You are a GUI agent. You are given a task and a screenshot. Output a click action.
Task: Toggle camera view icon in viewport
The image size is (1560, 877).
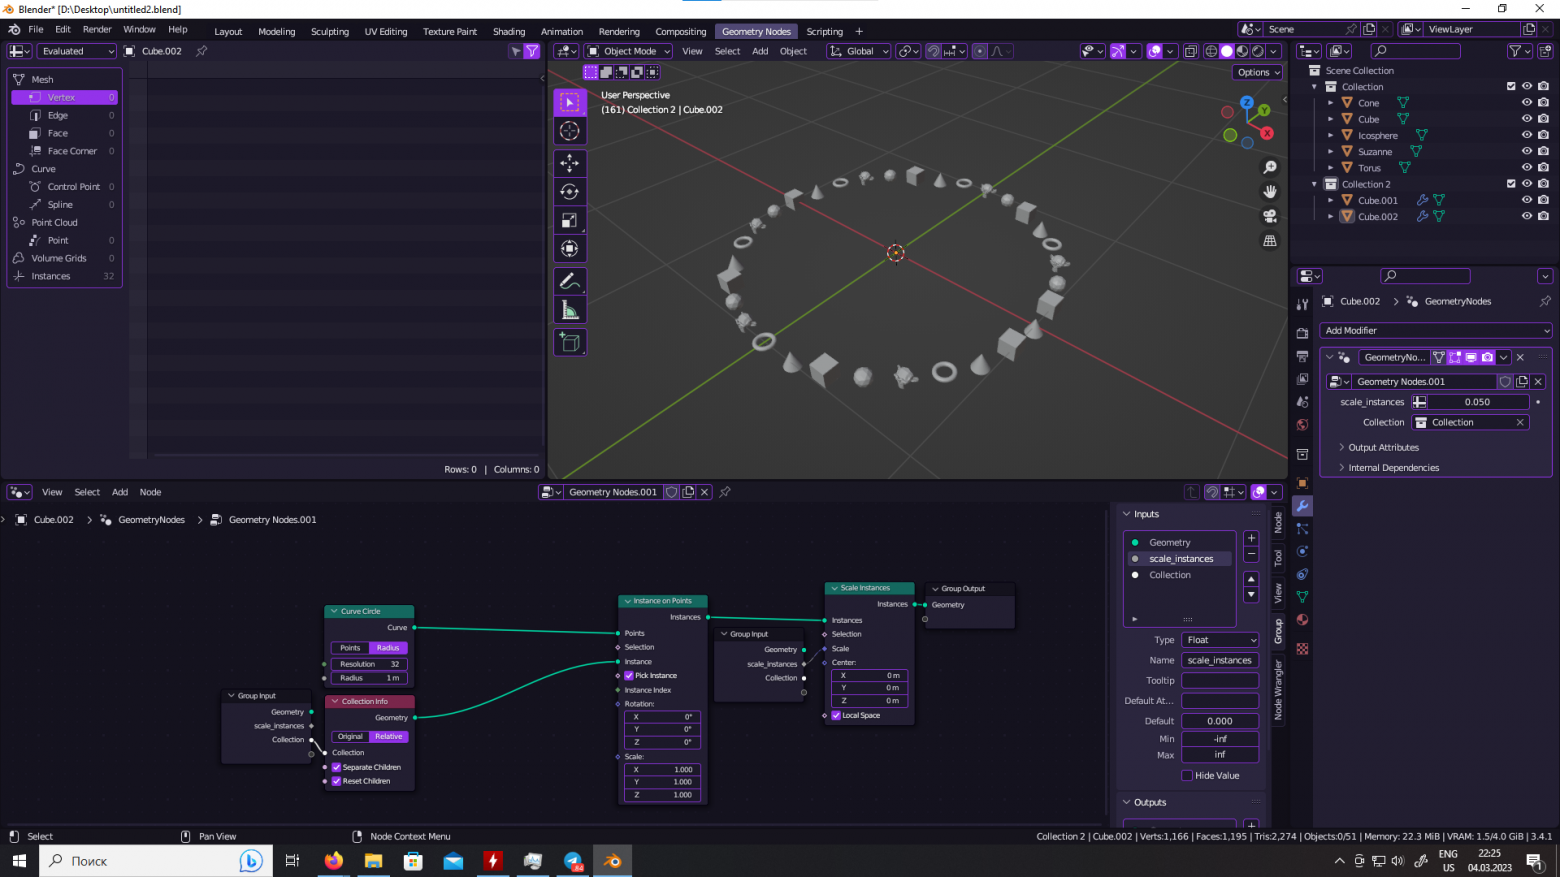click(x=1270, y=216)
